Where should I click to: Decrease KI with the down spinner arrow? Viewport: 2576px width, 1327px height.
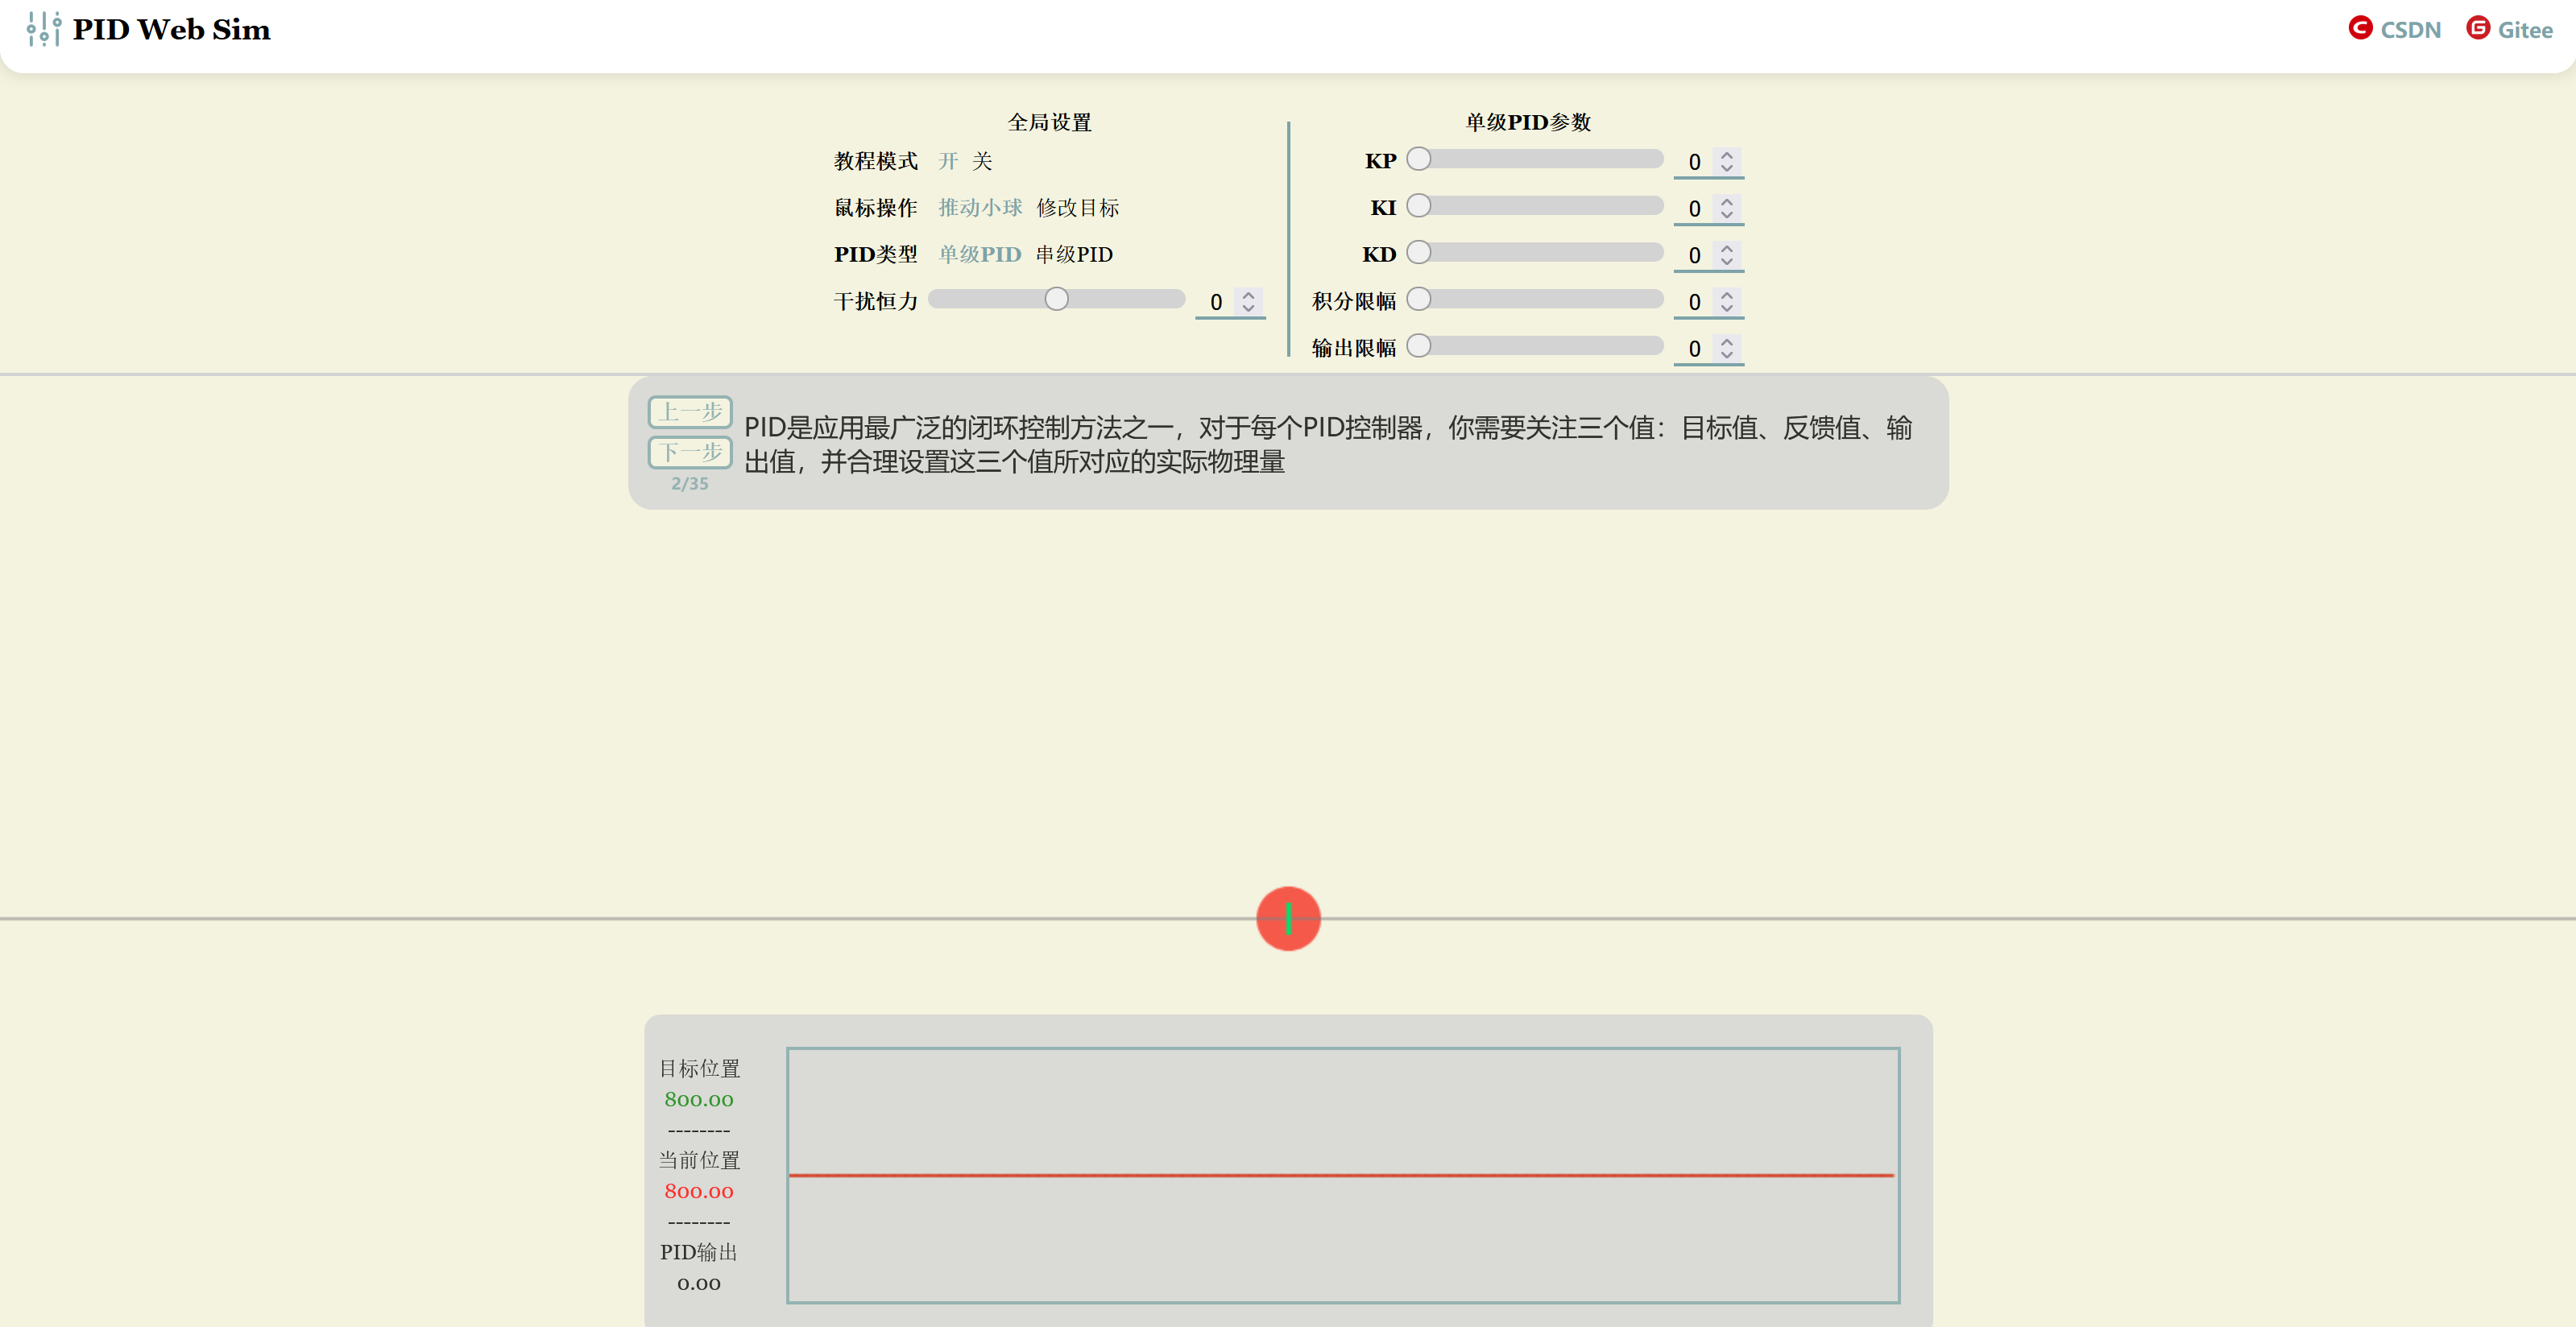tap(1727, 215)
